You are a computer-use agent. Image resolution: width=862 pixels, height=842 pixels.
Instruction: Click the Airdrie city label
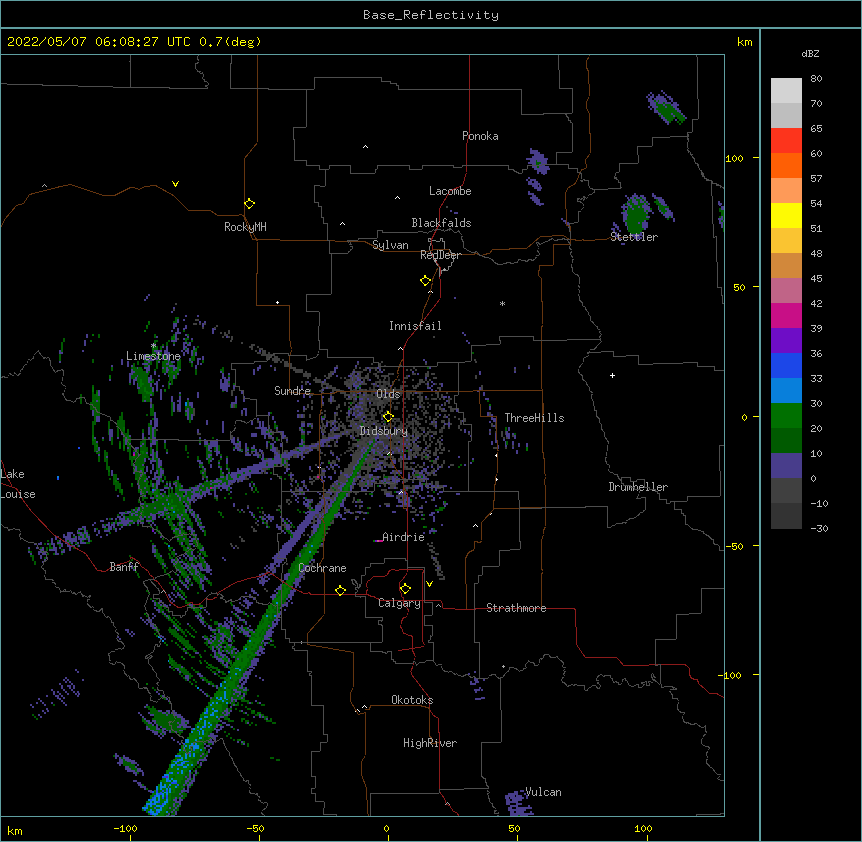403,537
